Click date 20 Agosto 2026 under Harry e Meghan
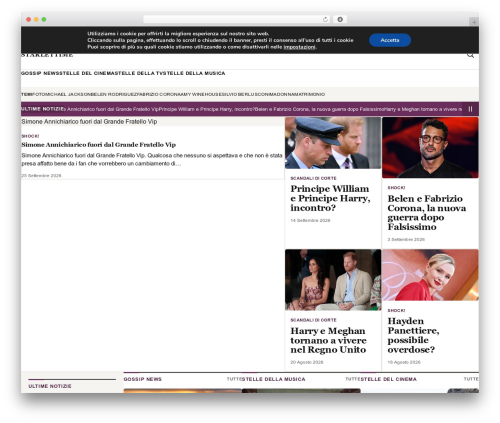 tap(307, 362)
